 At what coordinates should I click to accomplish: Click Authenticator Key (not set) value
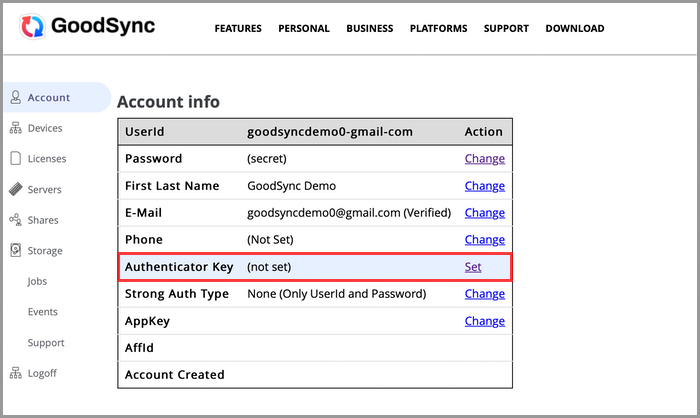(269, 267)
